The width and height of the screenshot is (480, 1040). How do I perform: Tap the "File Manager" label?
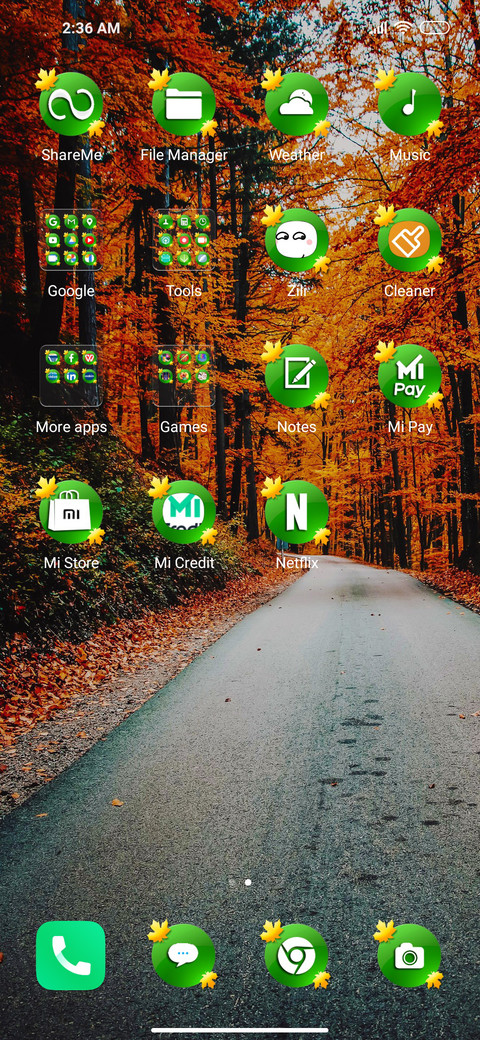click(184, 155)
